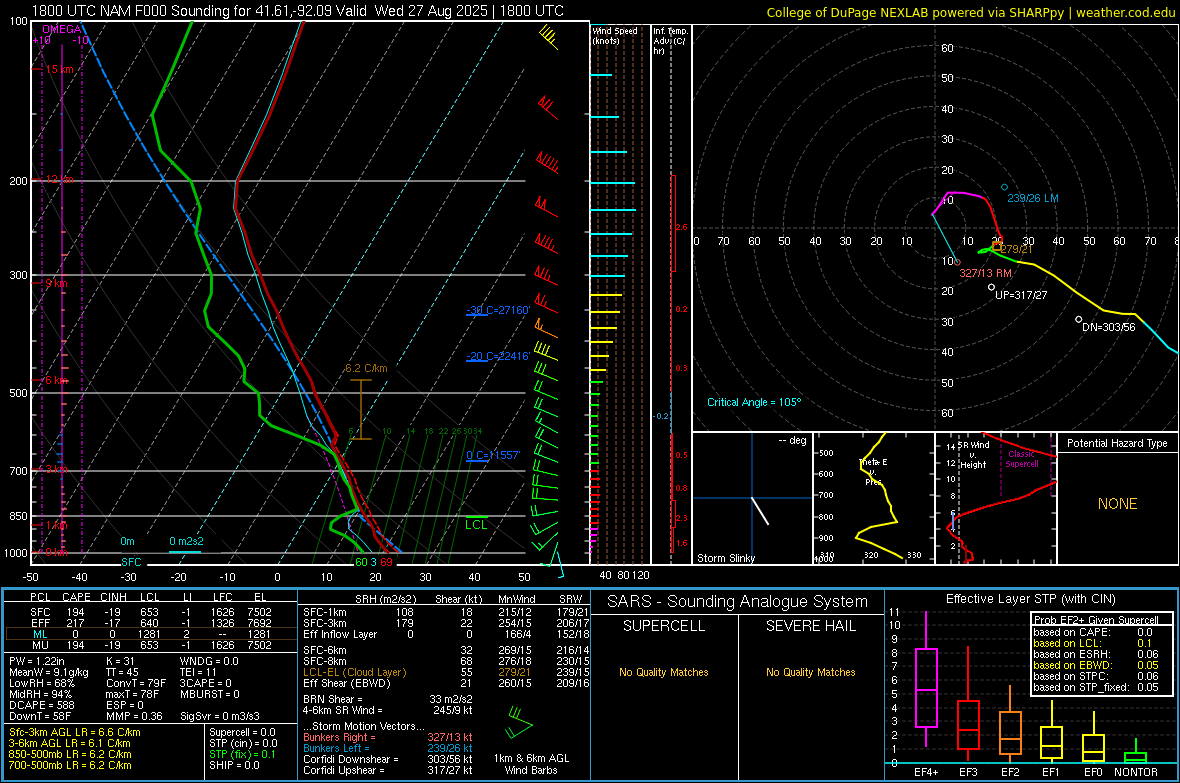1180x783 pixels.
Task: Click the 'WNDG = 0.0' value
Action: coord(208,661)
